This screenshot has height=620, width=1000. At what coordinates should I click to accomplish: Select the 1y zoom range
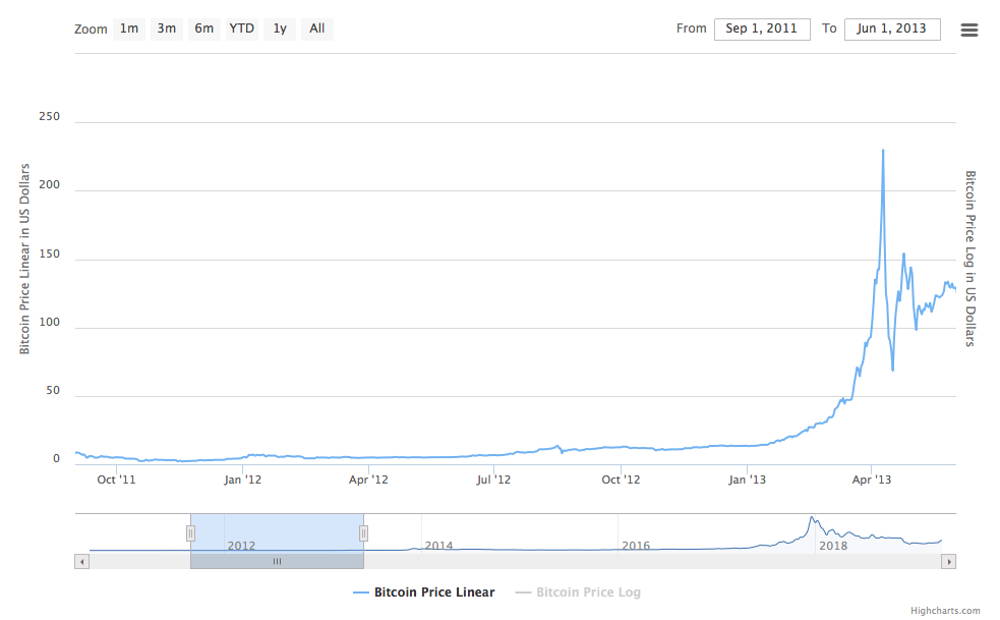click(x=279, y=29)
